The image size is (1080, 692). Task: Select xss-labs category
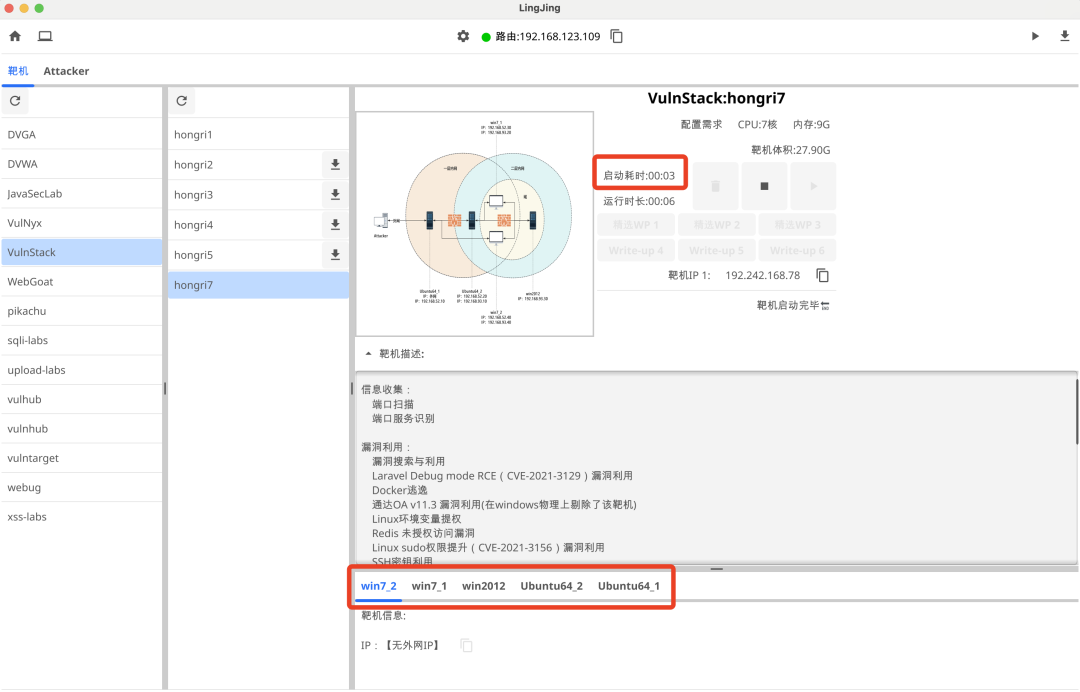pos(81,517)
